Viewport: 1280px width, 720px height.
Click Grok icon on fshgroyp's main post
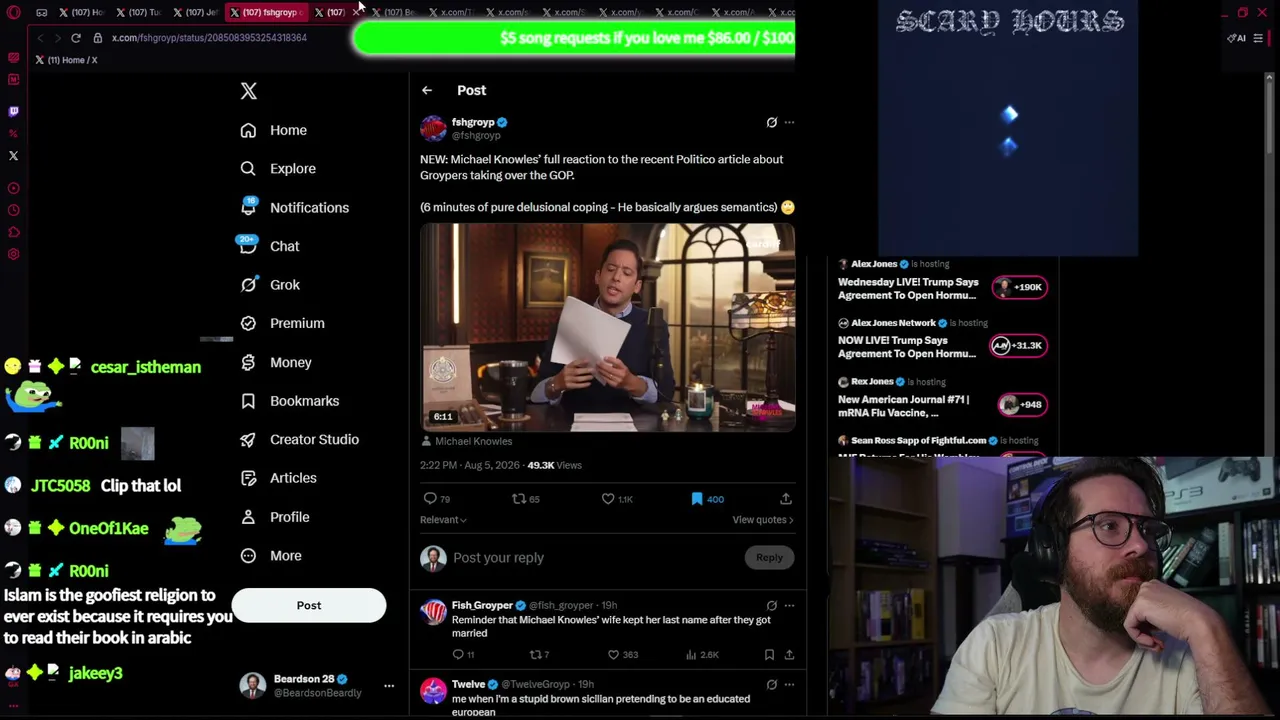click(771, 122)
